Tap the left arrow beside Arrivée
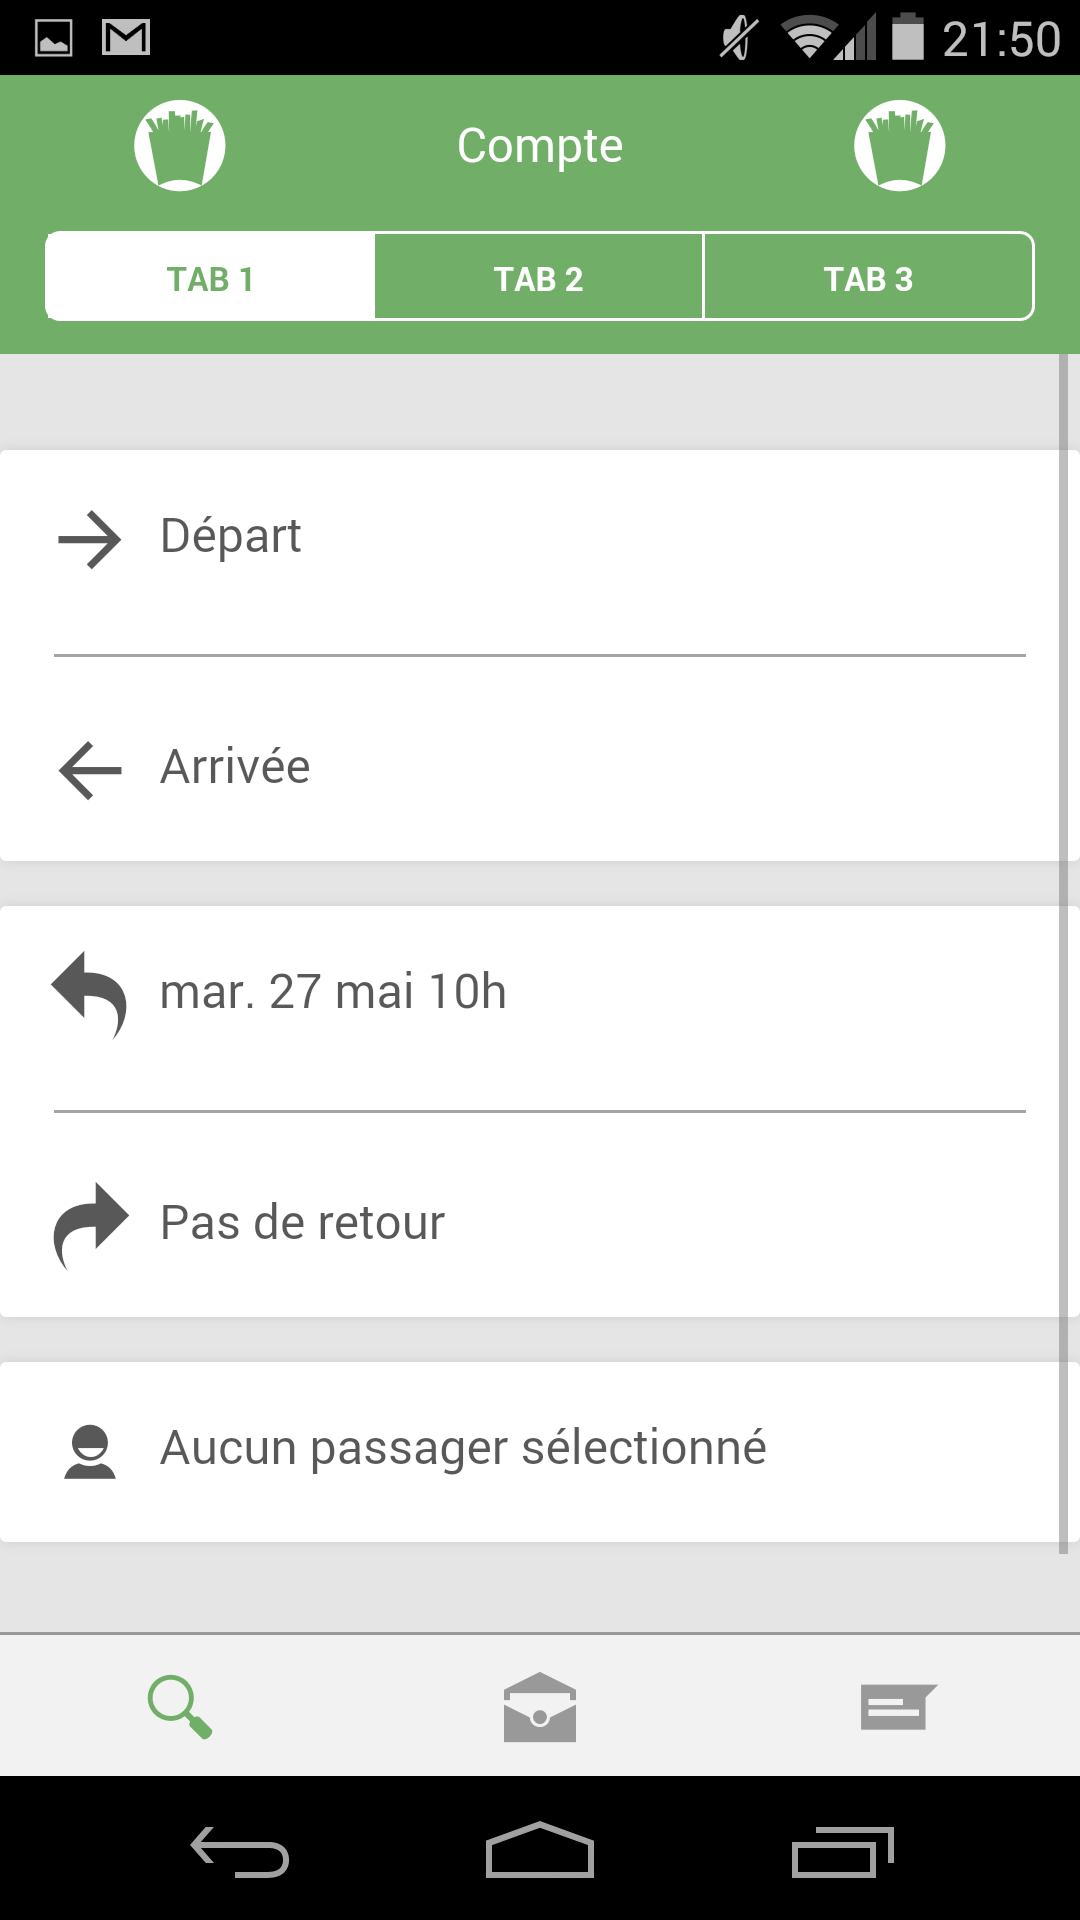1080x1920 pixels. 90,770
